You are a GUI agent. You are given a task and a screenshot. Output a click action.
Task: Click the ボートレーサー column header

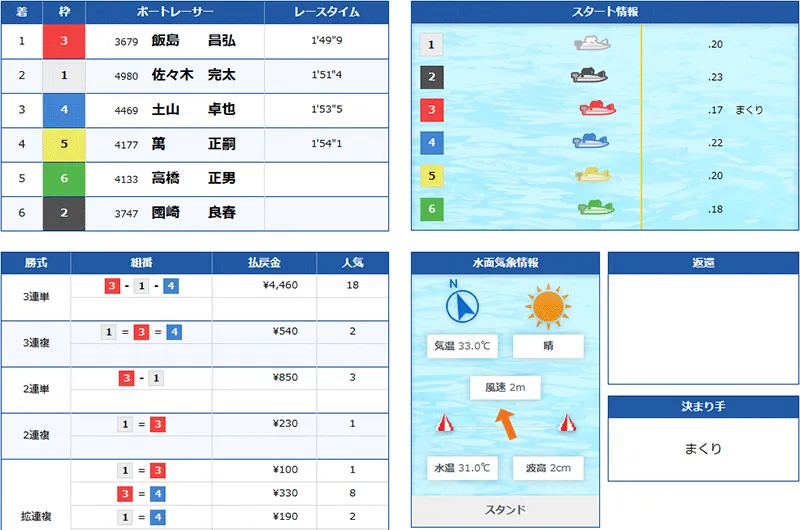pyautogui.click(x=175, y=12)
